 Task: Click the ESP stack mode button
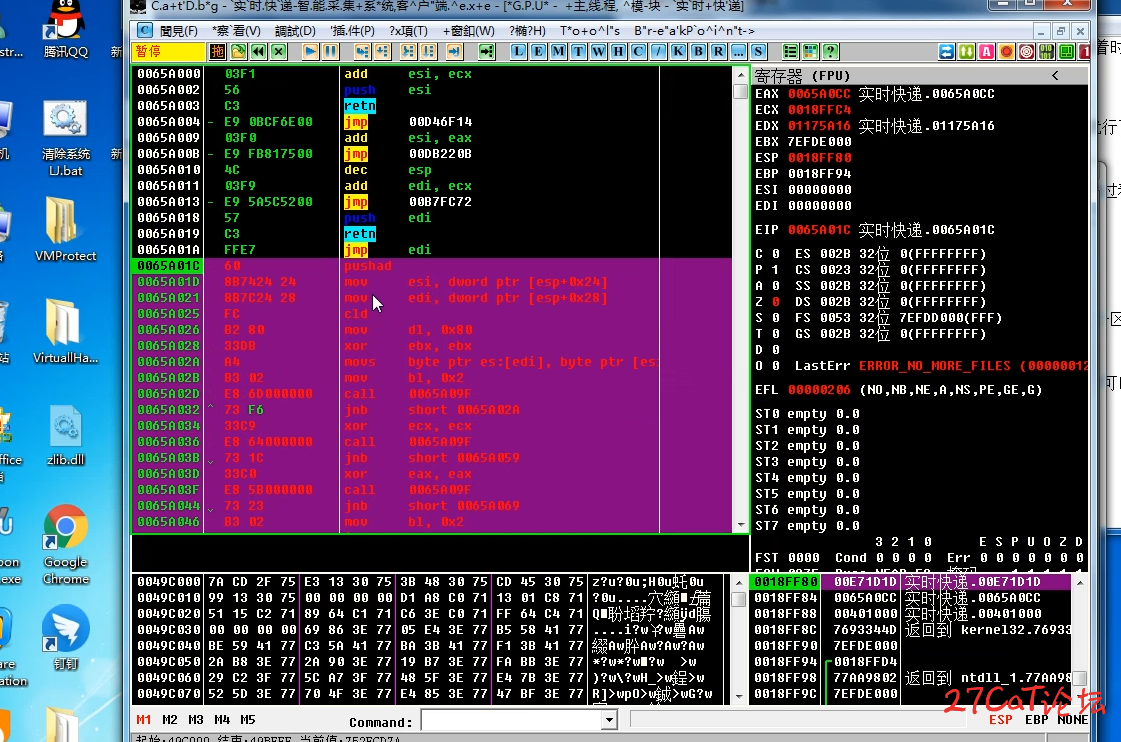pyautogui.click(x=1001, y=720)
